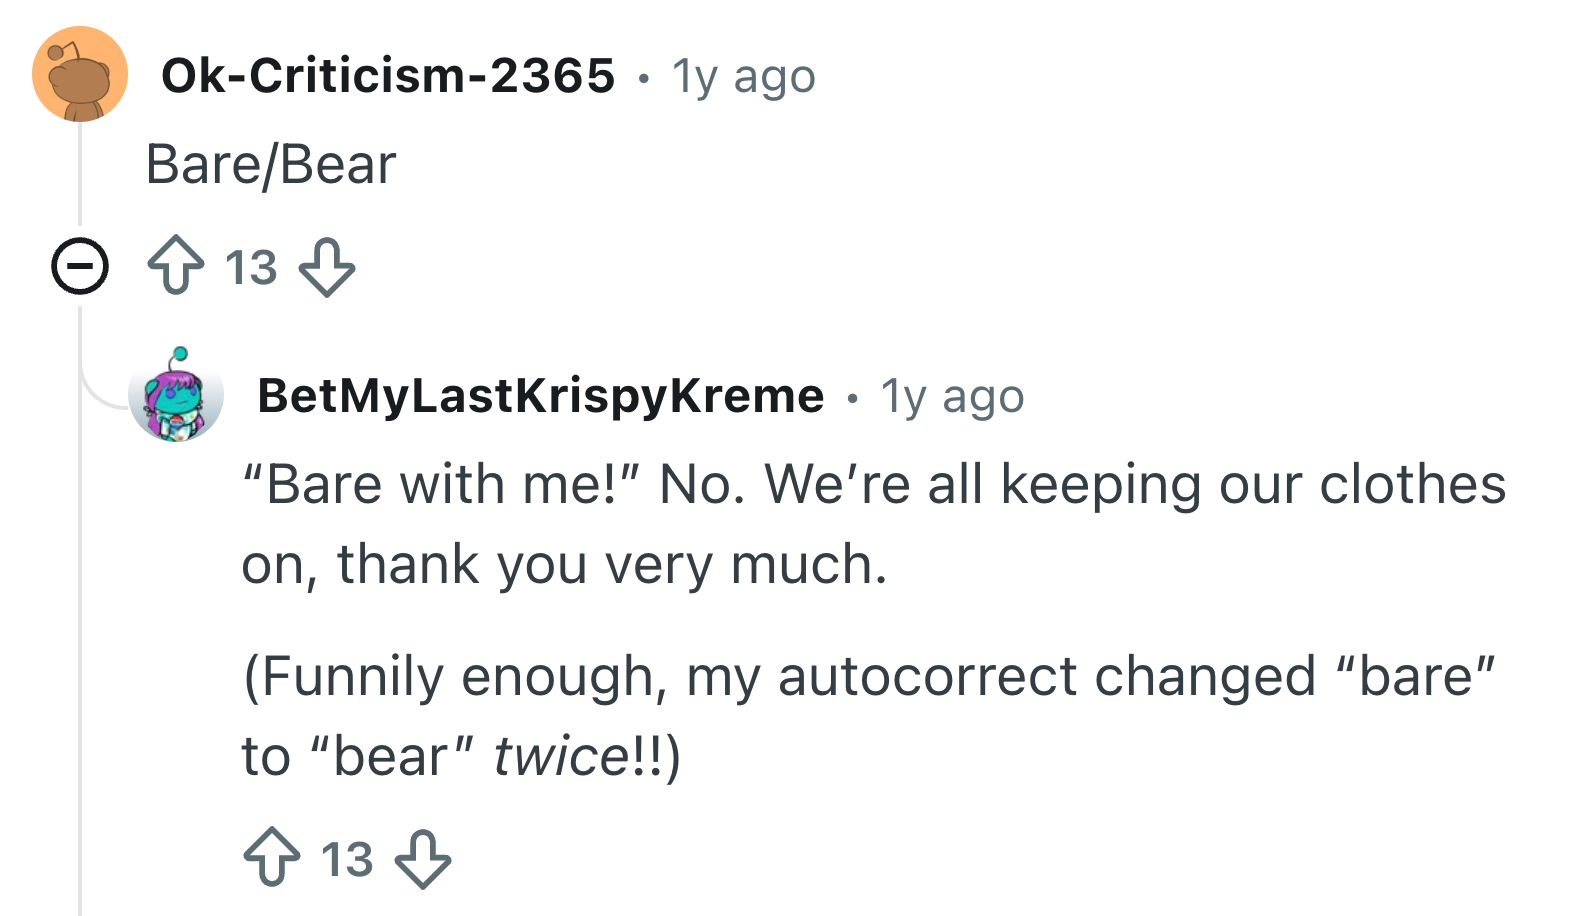Upvote BetMyLastKrispyKreme's reply
Screen dimensions: 1572x916
(x=272, y=858)
